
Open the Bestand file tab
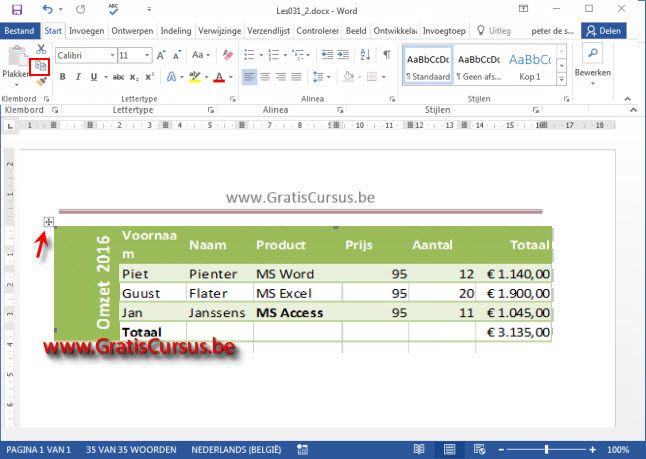(19, 31)
